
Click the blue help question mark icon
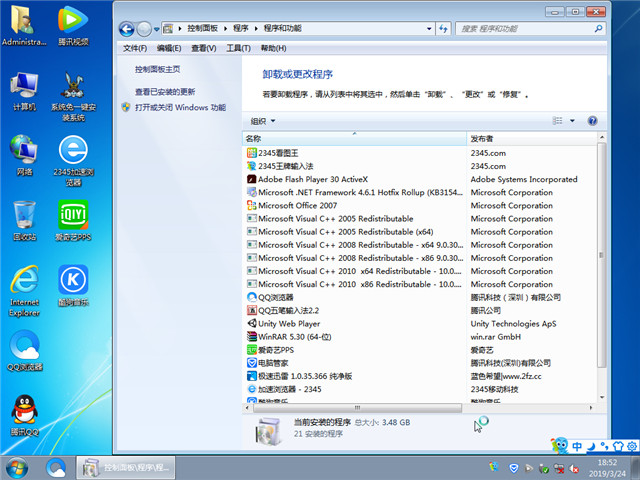pyautogui.click(x=592, y=120)
